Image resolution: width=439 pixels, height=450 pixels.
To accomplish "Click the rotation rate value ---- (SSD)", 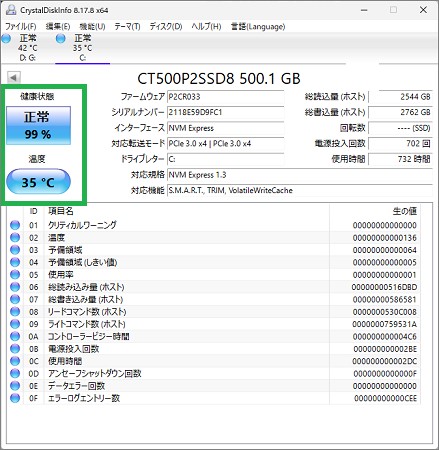I will click(400, 128).
